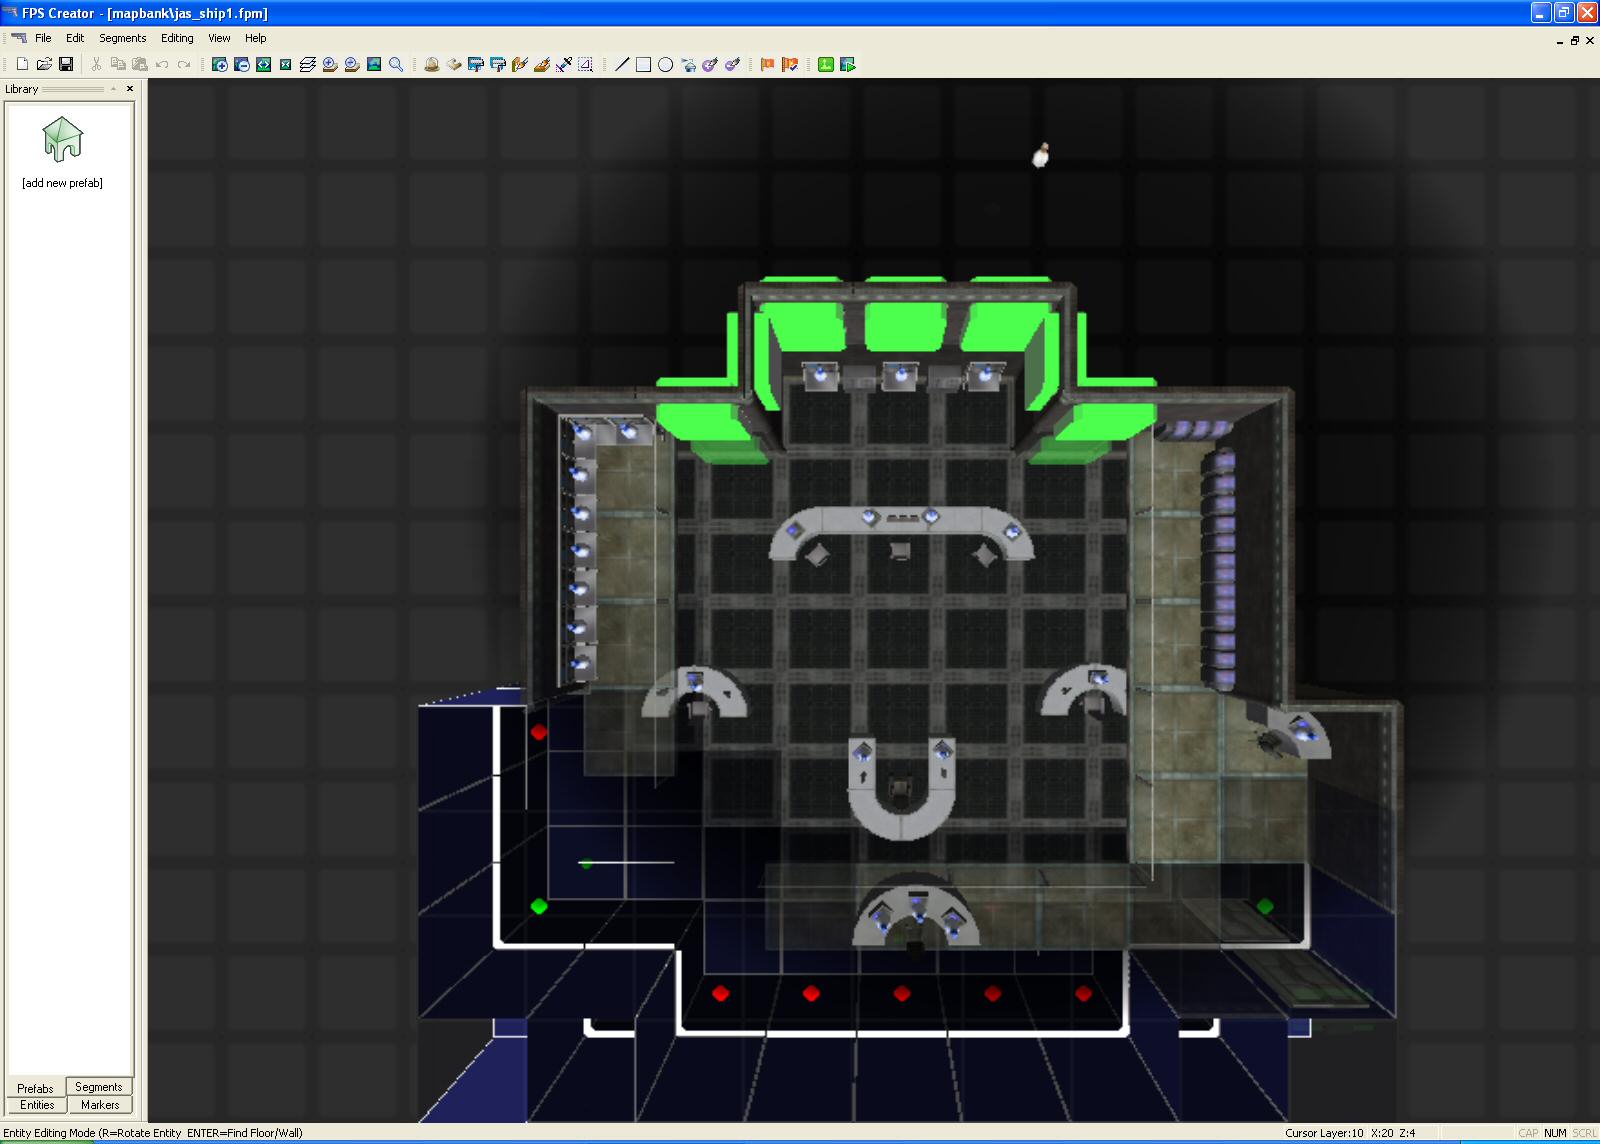Select the circle drawing tool
The height and width of the screenshot is (1144, 1600).
pos(666,64)
